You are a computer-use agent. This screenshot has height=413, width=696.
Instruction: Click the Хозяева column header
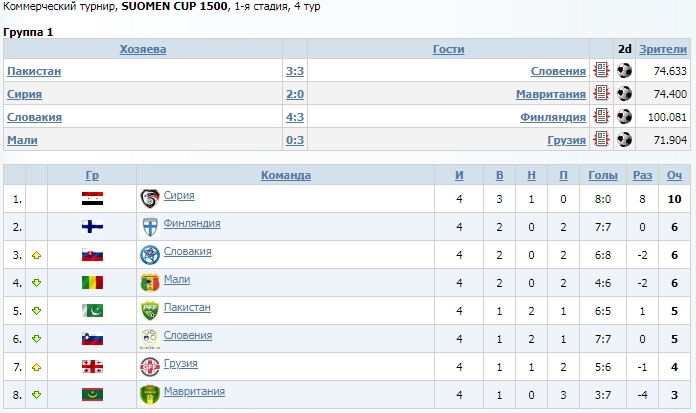(x=143, y=49)
